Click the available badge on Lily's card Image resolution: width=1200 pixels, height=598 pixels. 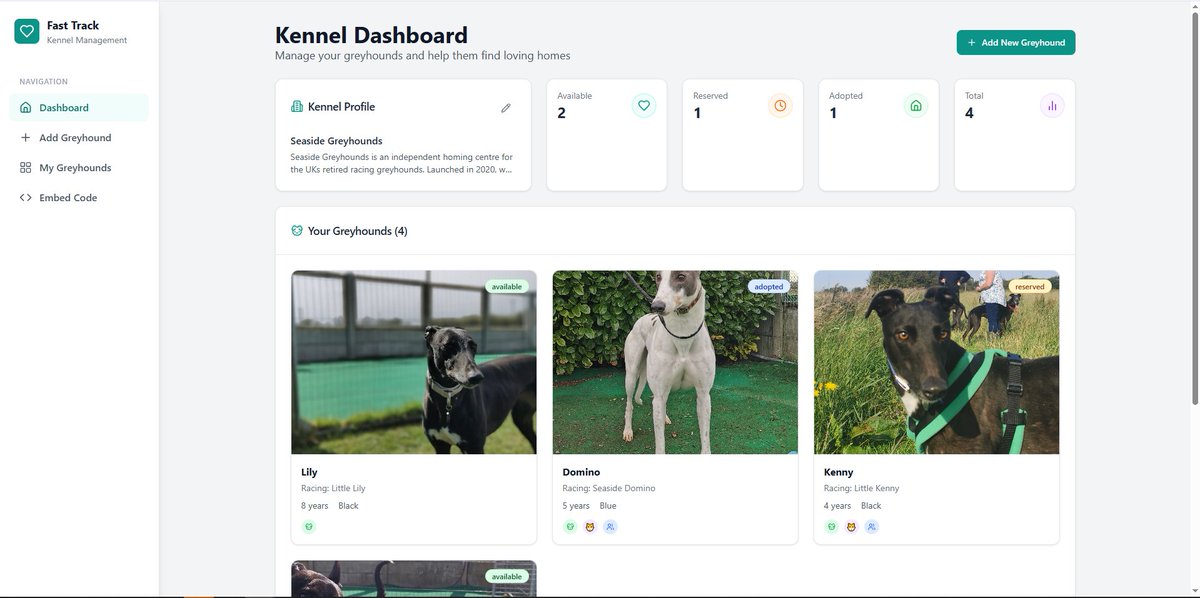pos(507,286)
